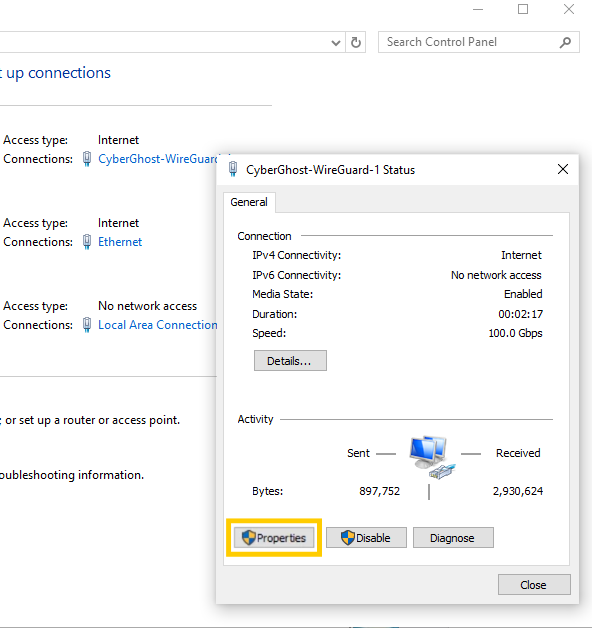The image size is (592, 628).
Task: Click the Ethernet adapter icon
Action: (x=87, y=242)
